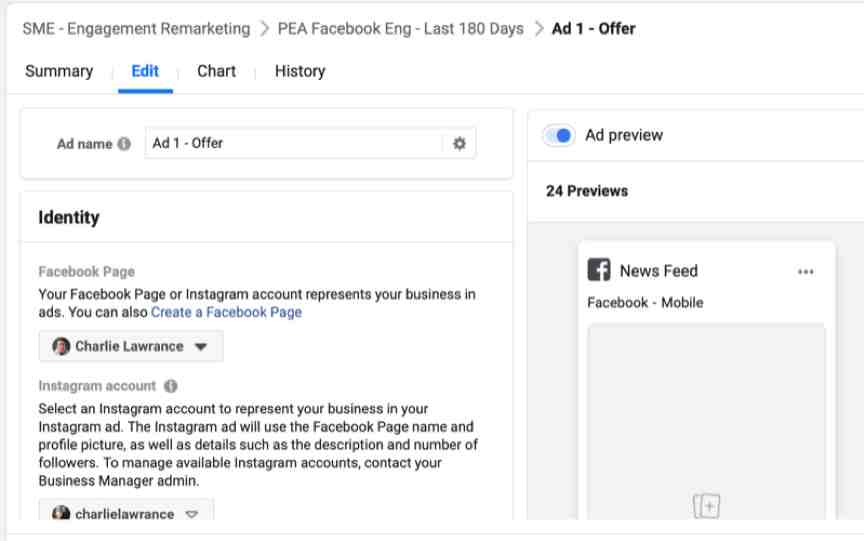The image size is (864, 541).
Task: Toggle the Ad preview switch off
Action: tap(559, 136)
